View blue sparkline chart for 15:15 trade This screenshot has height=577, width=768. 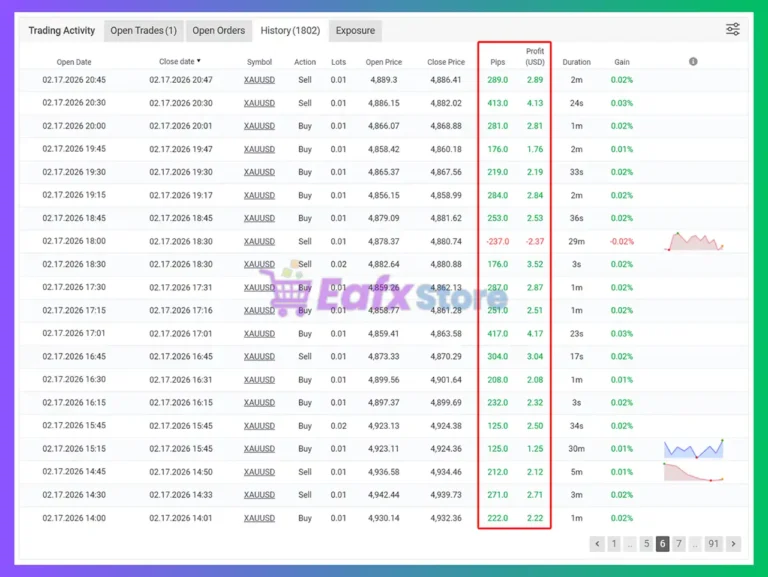coord(694,449)
